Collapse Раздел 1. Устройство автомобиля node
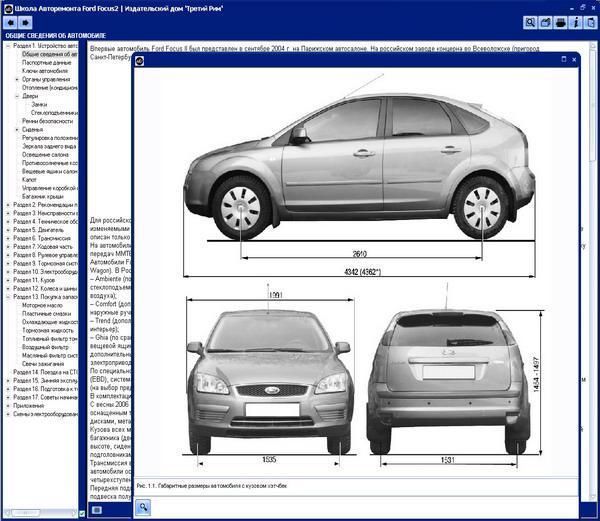Image resolution: width=600 pixels, height=521 pixels. click(8, 46)
